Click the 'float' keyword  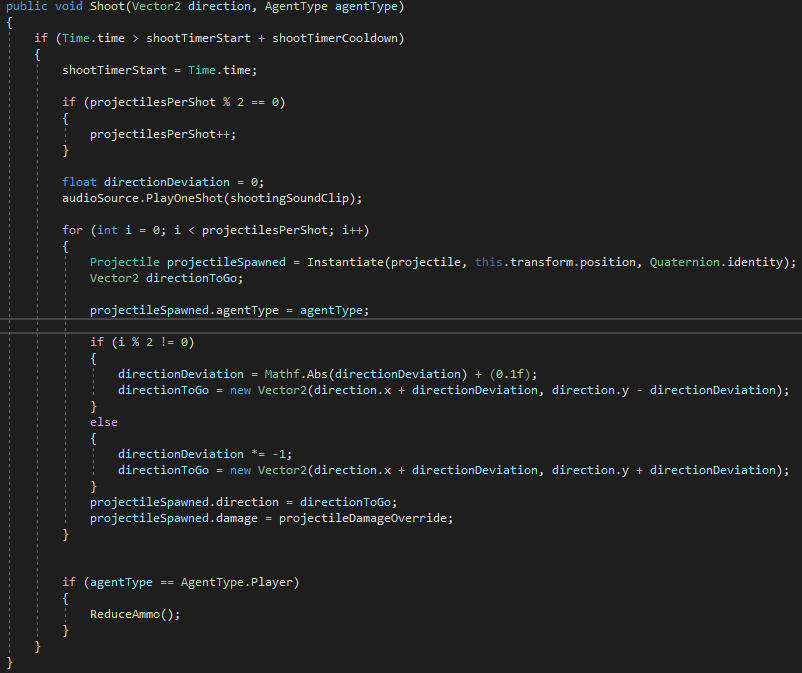[x=79, y=182]
